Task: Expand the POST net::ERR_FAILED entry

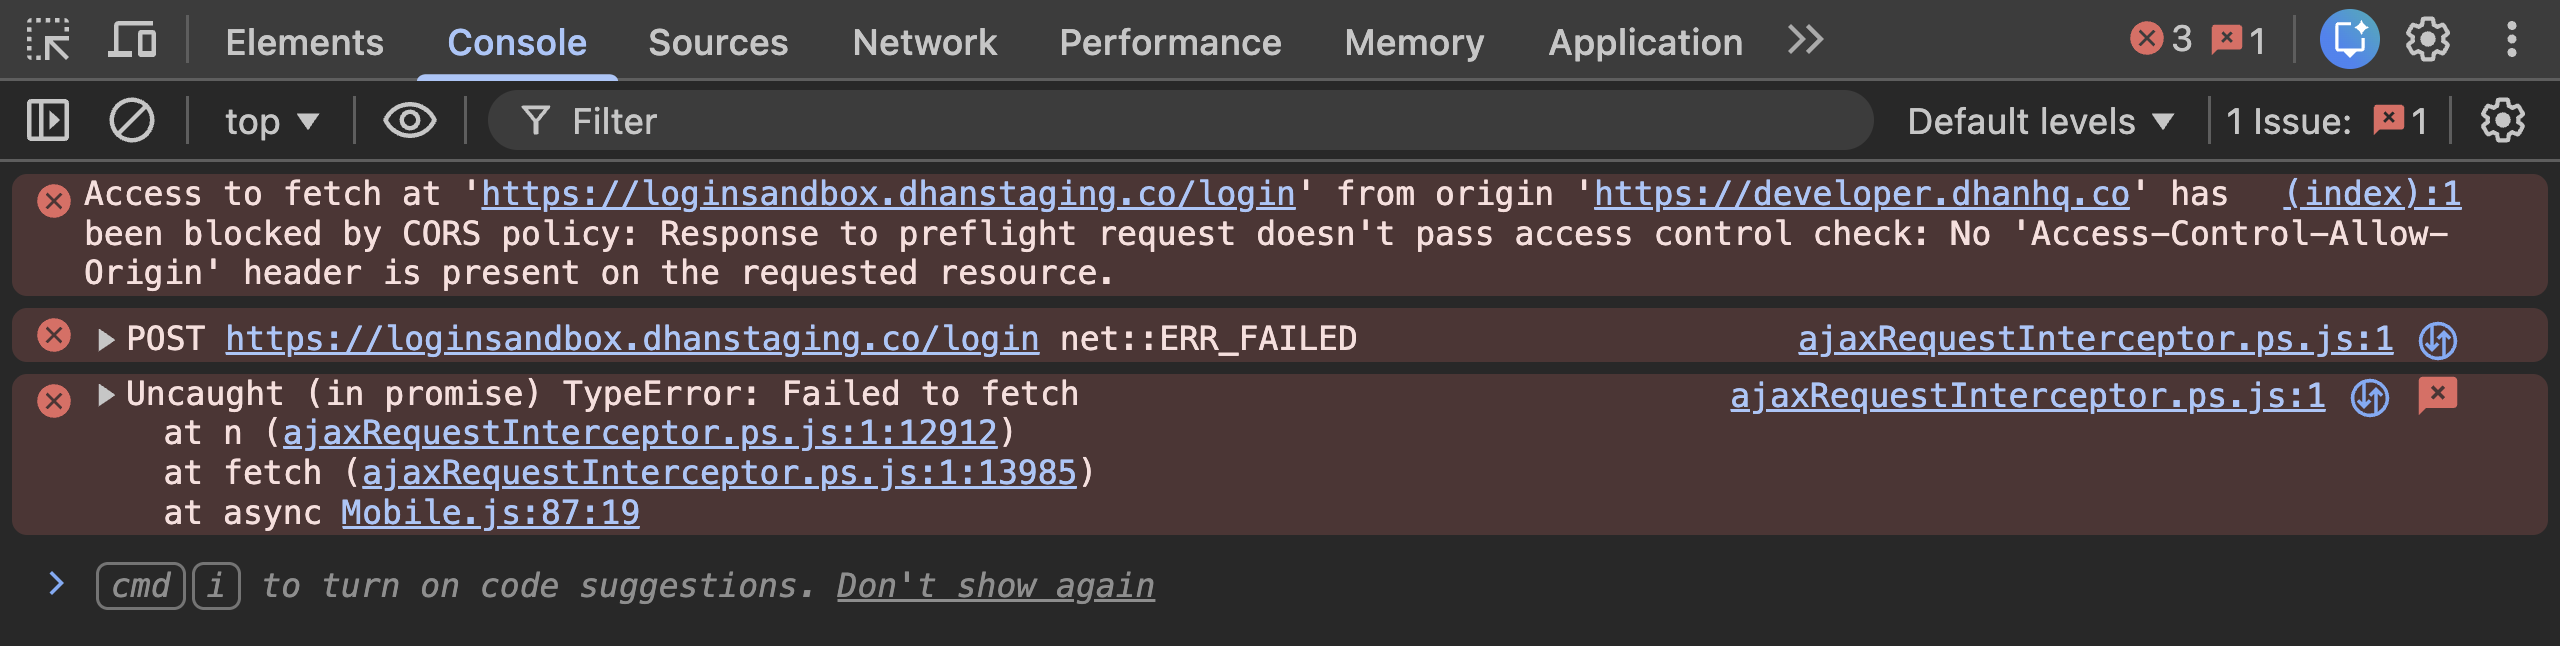Action: tap(106, 340)
